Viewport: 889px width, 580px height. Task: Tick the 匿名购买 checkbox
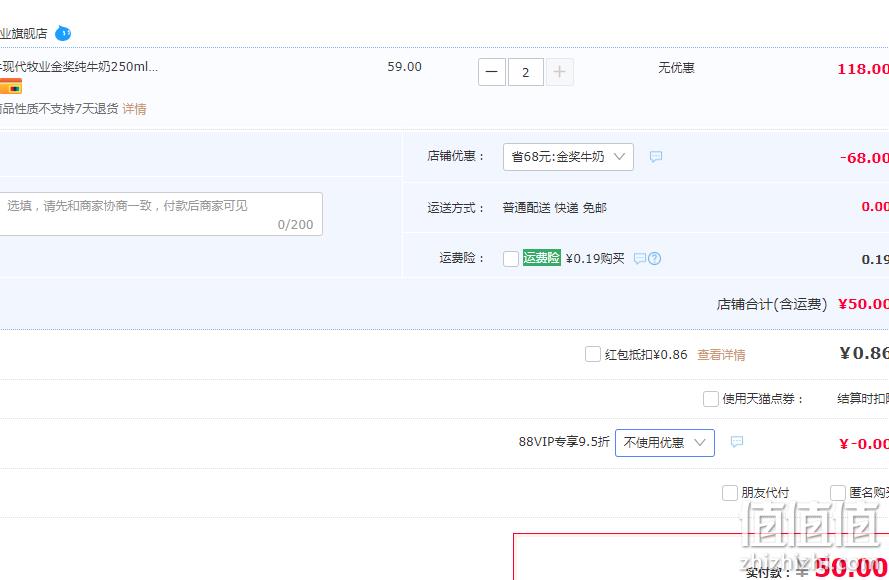click(x=837, y=493)
